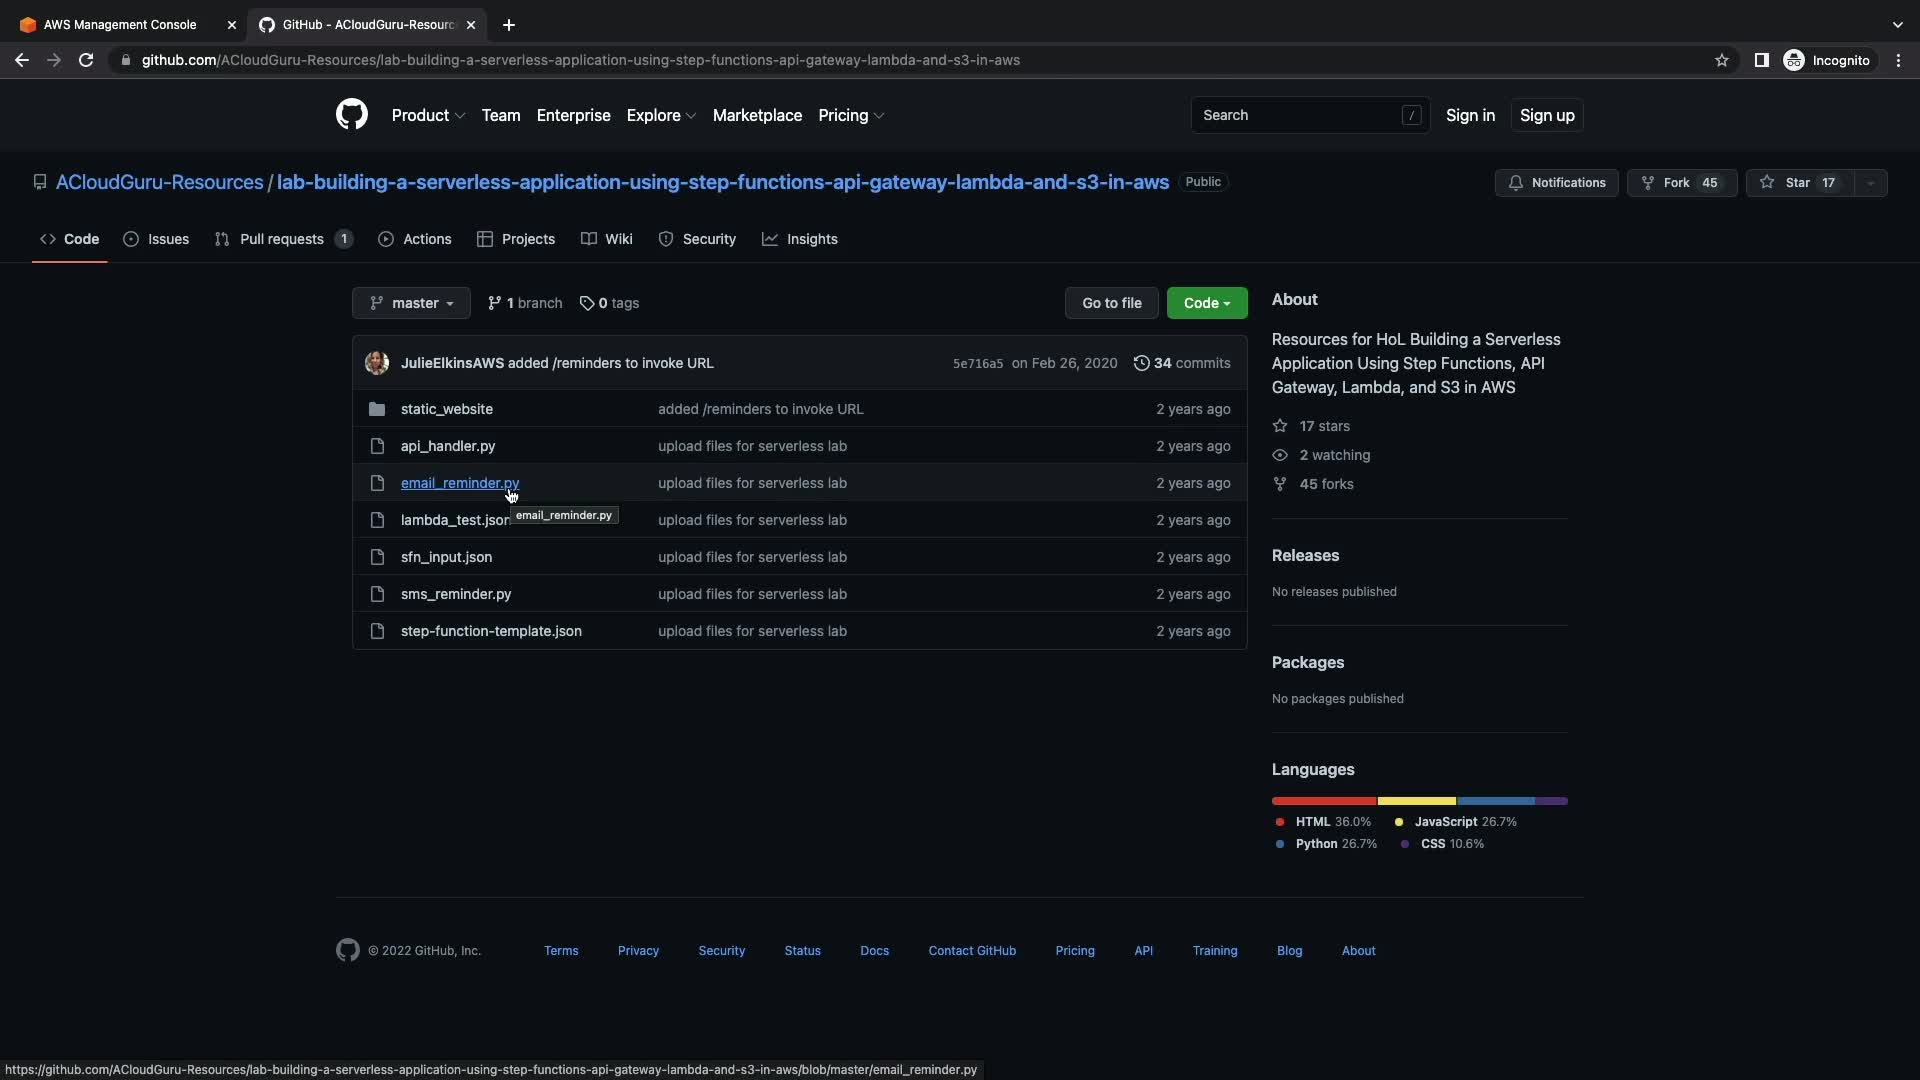The width and height of the screenshot is (1920, 1080).
Task: Open the star lists dropdown arrow
Action: 1870,183
